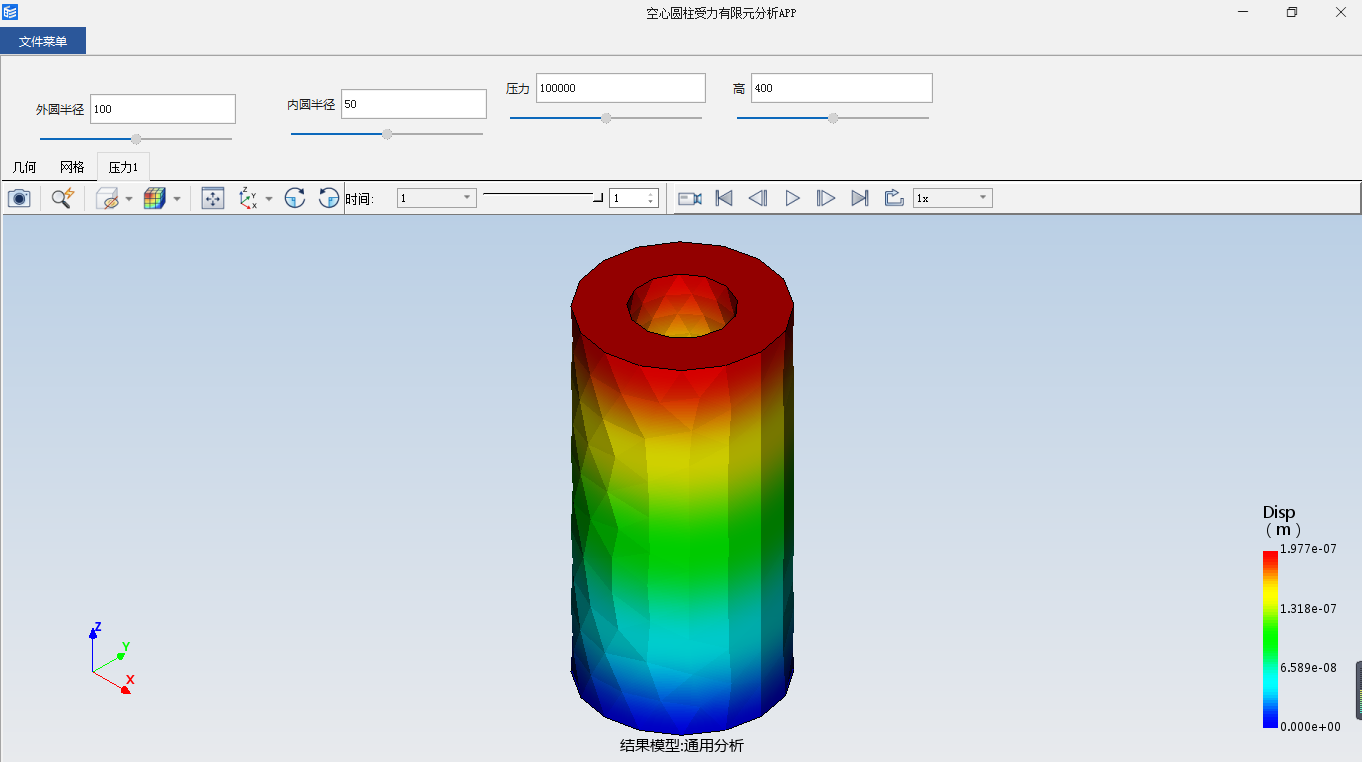Image resolution: width=1362 pixels, height=762 pixels.
Task: Click the 外圆半径 slider handle
Action: pos(137,139)
